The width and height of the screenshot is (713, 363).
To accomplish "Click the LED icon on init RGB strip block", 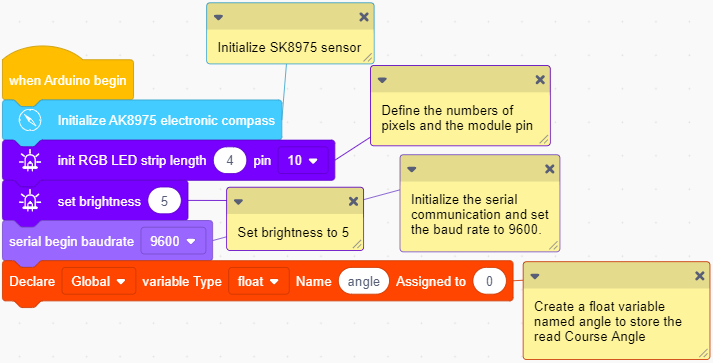I will pos(30,161).
